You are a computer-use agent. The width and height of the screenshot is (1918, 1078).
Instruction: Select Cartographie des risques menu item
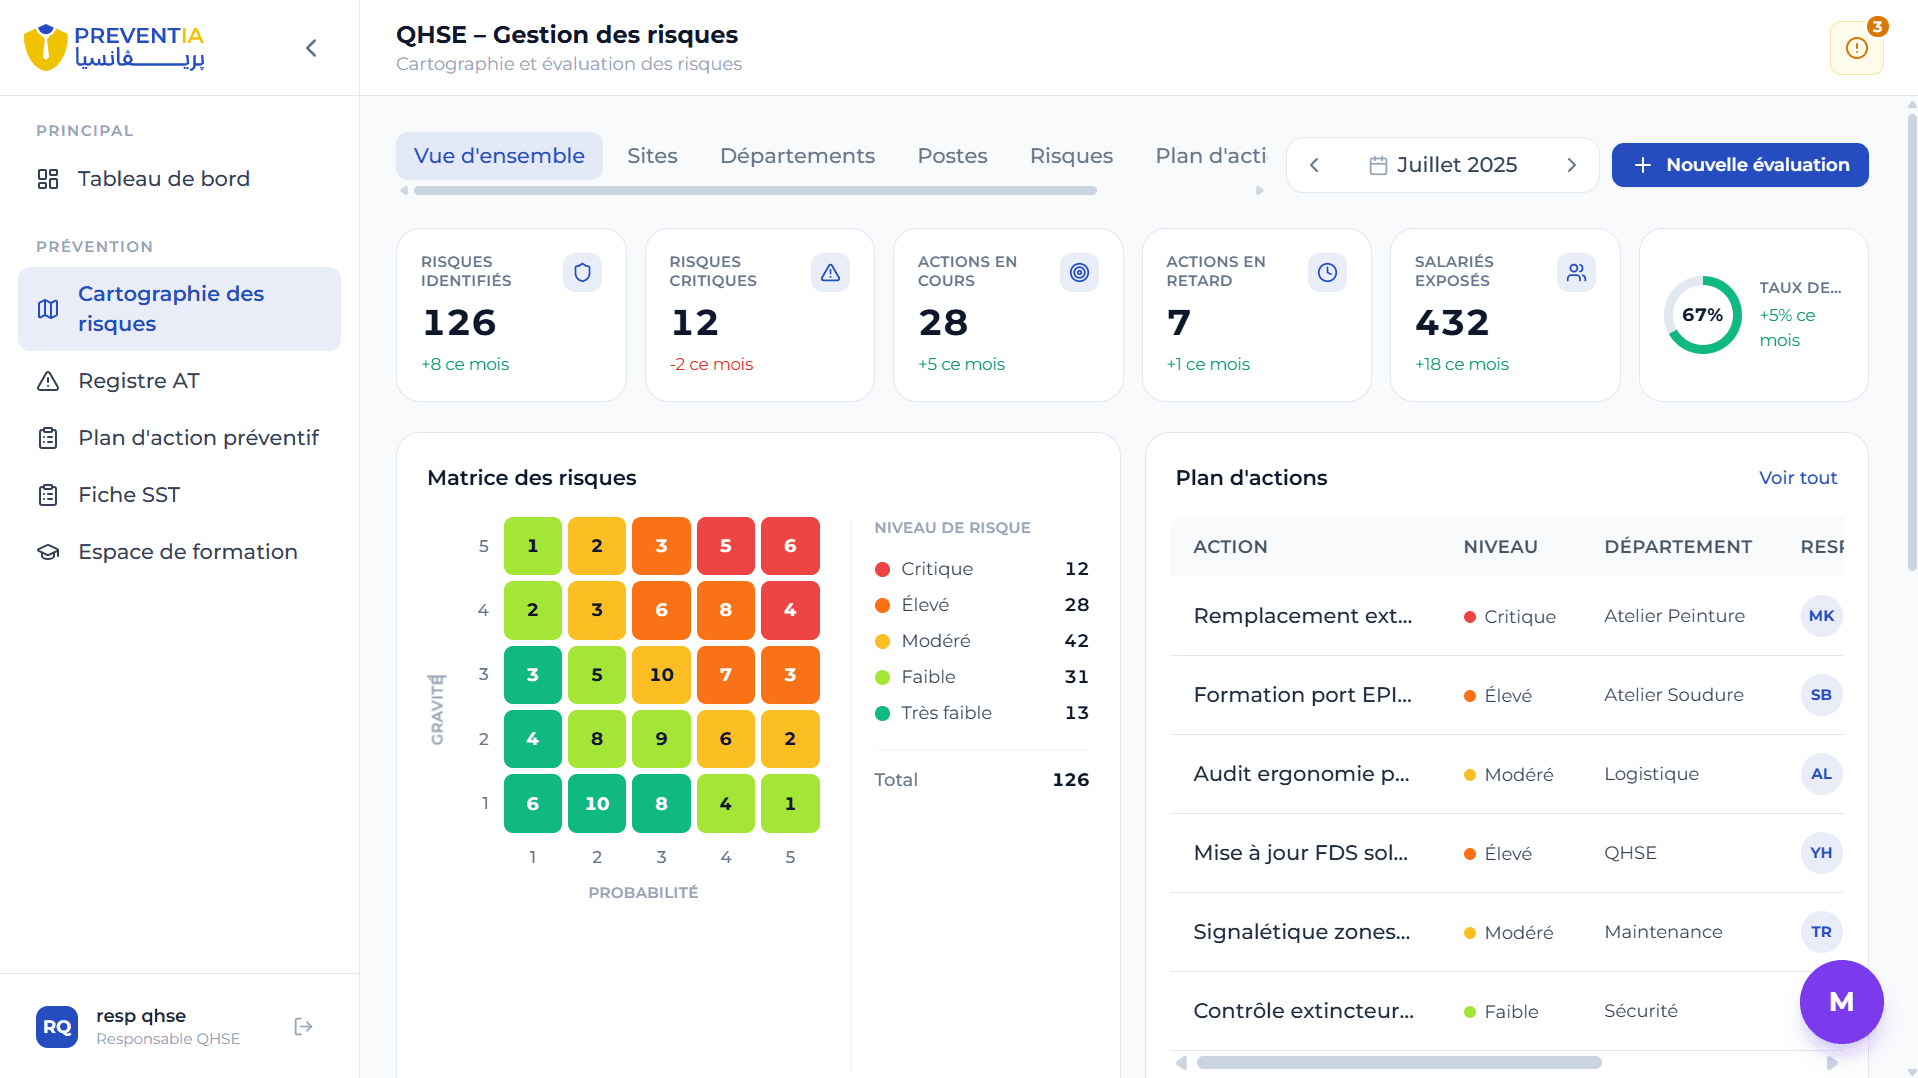coord(179,309)
